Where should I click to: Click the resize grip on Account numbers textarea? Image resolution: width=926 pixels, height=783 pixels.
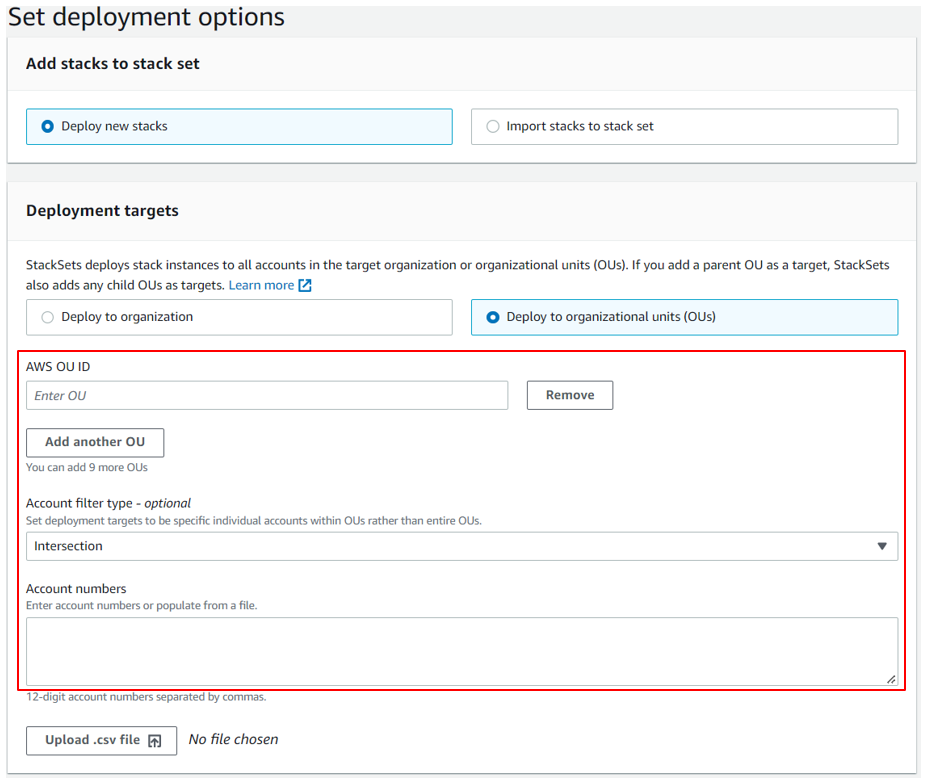[890, 676]
